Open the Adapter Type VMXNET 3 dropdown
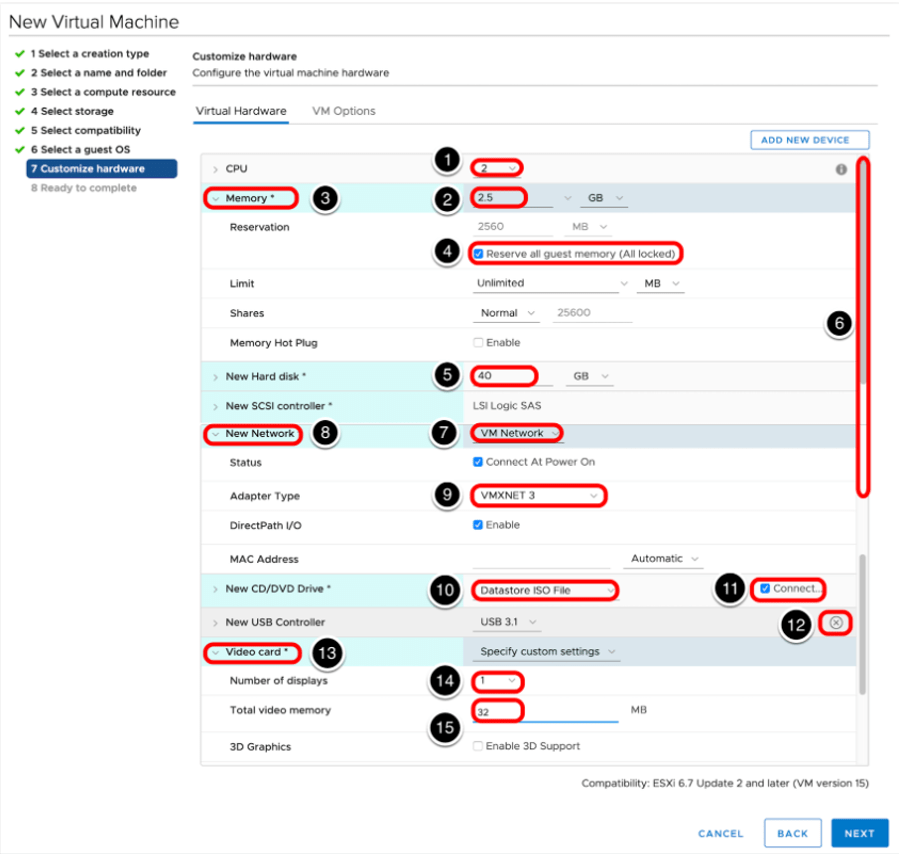Screen dimensions: 901x854 point(539,496)
